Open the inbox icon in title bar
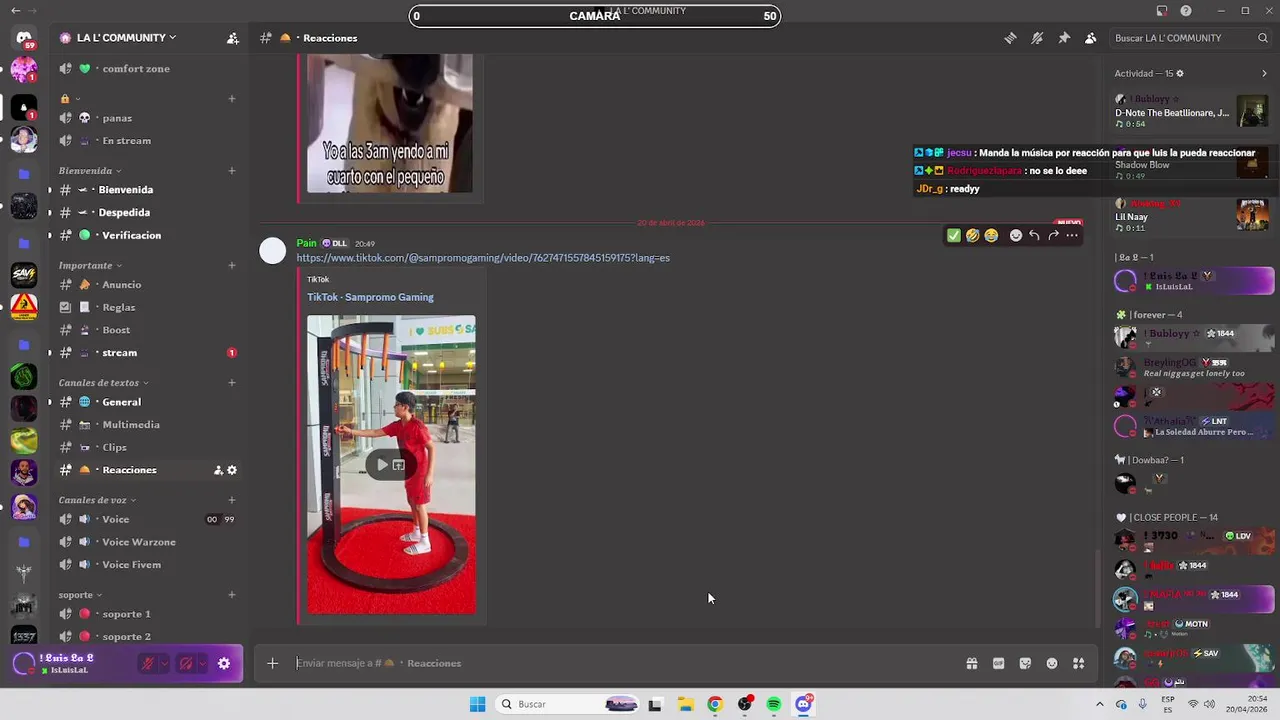Viewport: 1280px width, 720px height. pyautogui.click(x=1162, y=11)
